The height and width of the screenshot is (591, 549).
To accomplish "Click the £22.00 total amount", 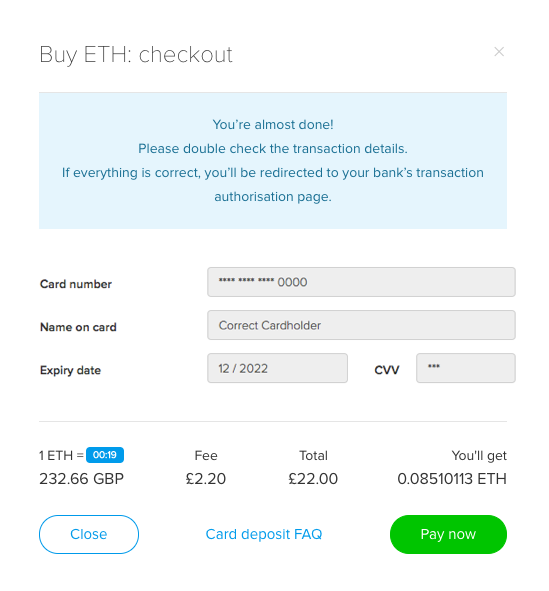I will click(x=313, y=479).
